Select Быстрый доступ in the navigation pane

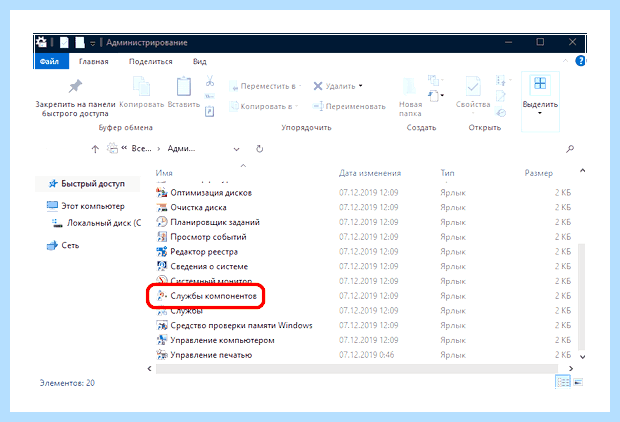point(87,184)
